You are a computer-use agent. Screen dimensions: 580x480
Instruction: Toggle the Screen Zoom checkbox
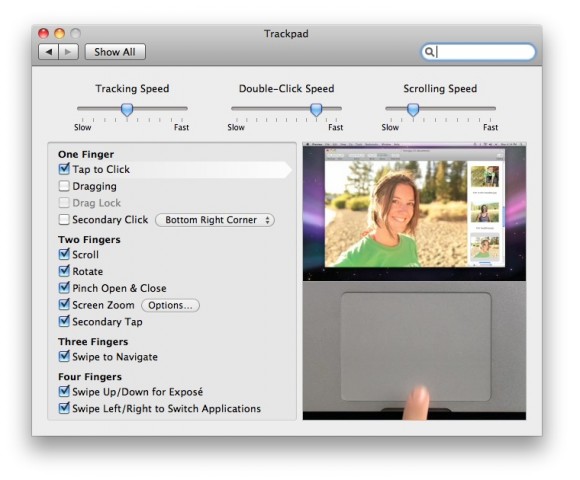[64, 304]
